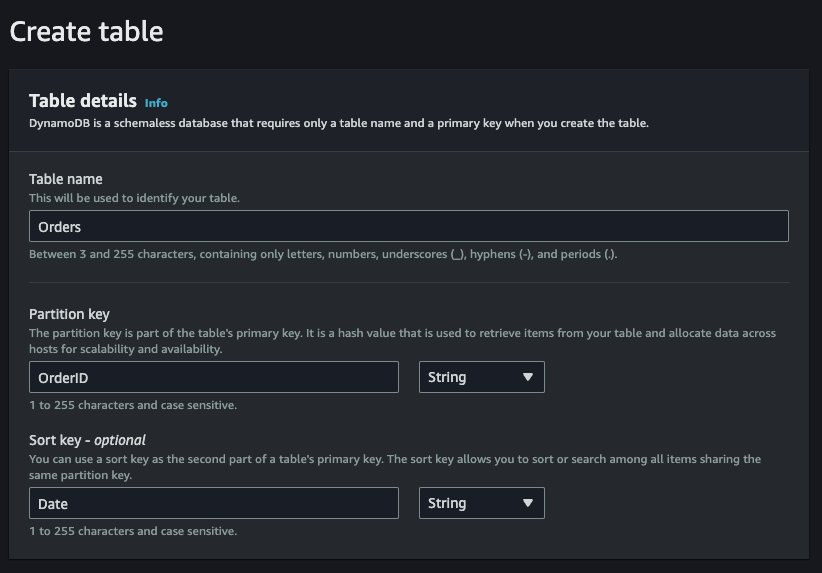Click the sort key description paragraph
This screenshot has height=573, width=822.
coord(395,466)
